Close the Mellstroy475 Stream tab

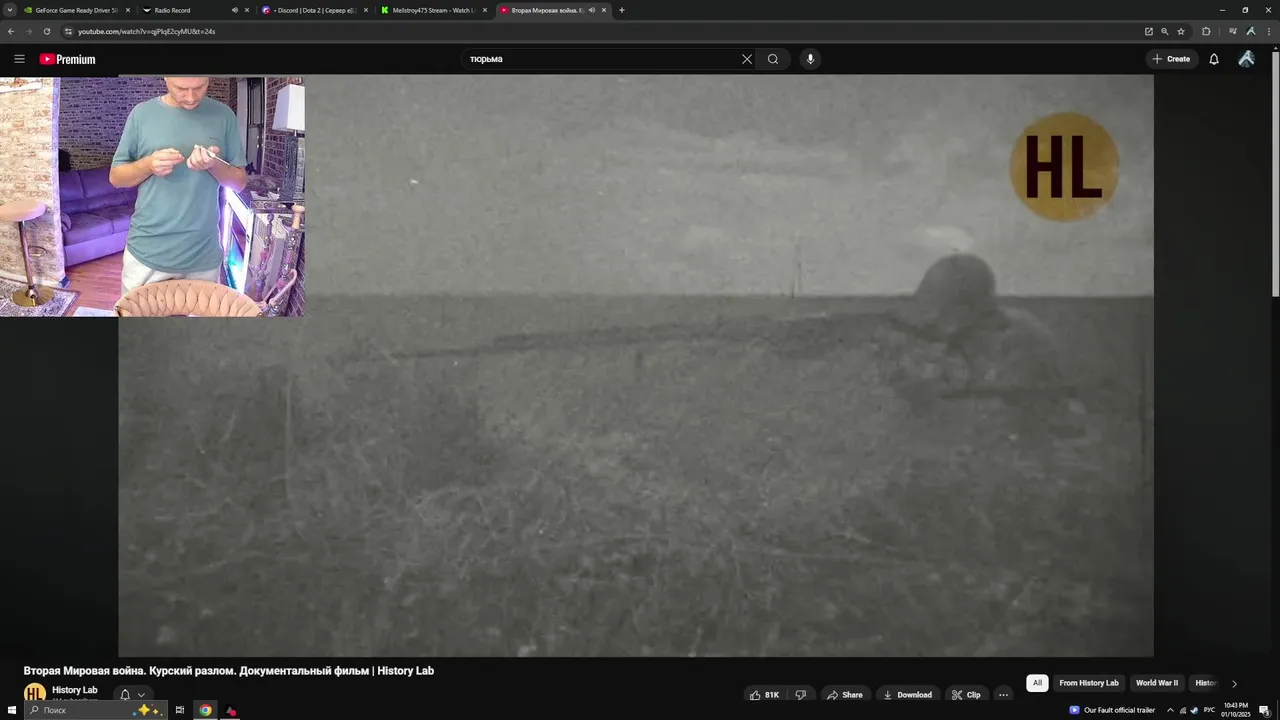[485, 10]
